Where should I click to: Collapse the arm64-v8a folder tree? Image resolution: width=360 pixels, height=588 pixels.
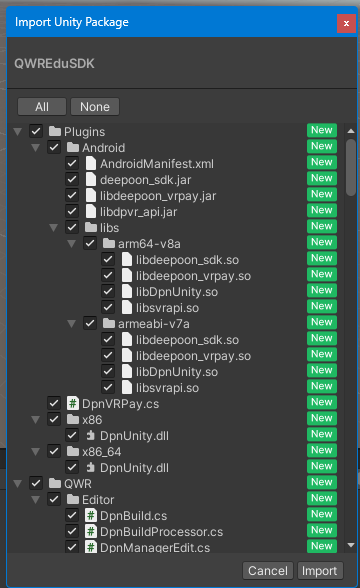tap(71, 244)
